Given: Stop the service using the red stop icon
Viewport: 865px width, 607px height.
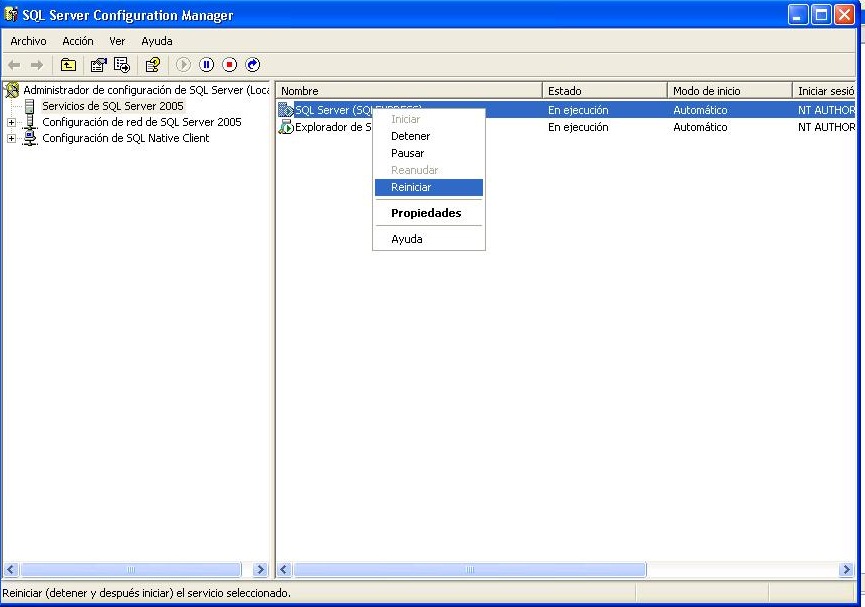Looking at the screenshot, I should pyautogui.click(x=229, y=65).
